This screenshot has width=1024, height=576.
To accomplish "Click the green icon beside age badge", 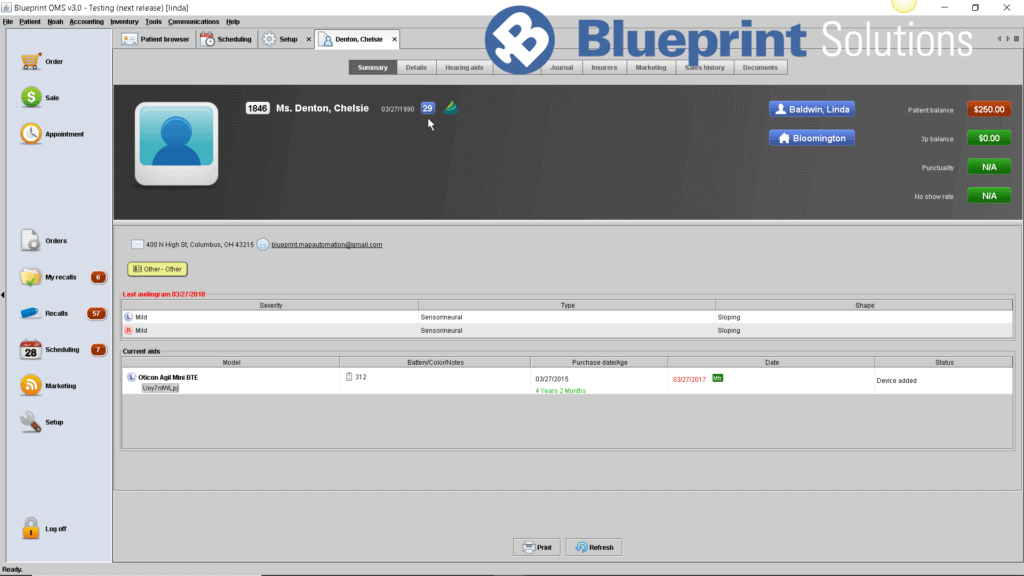I will (x=451, y=108).
